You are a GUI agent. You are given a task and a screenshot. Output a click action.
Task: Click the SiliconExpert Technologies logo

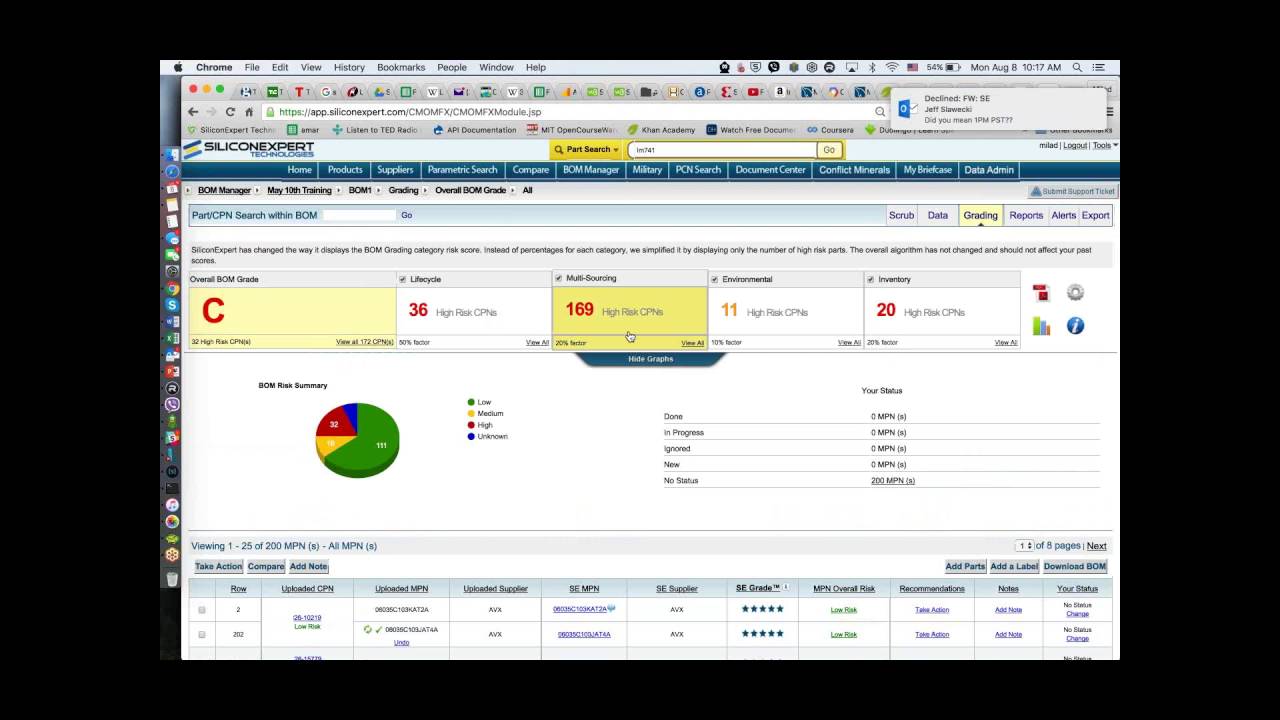(251, 149)
